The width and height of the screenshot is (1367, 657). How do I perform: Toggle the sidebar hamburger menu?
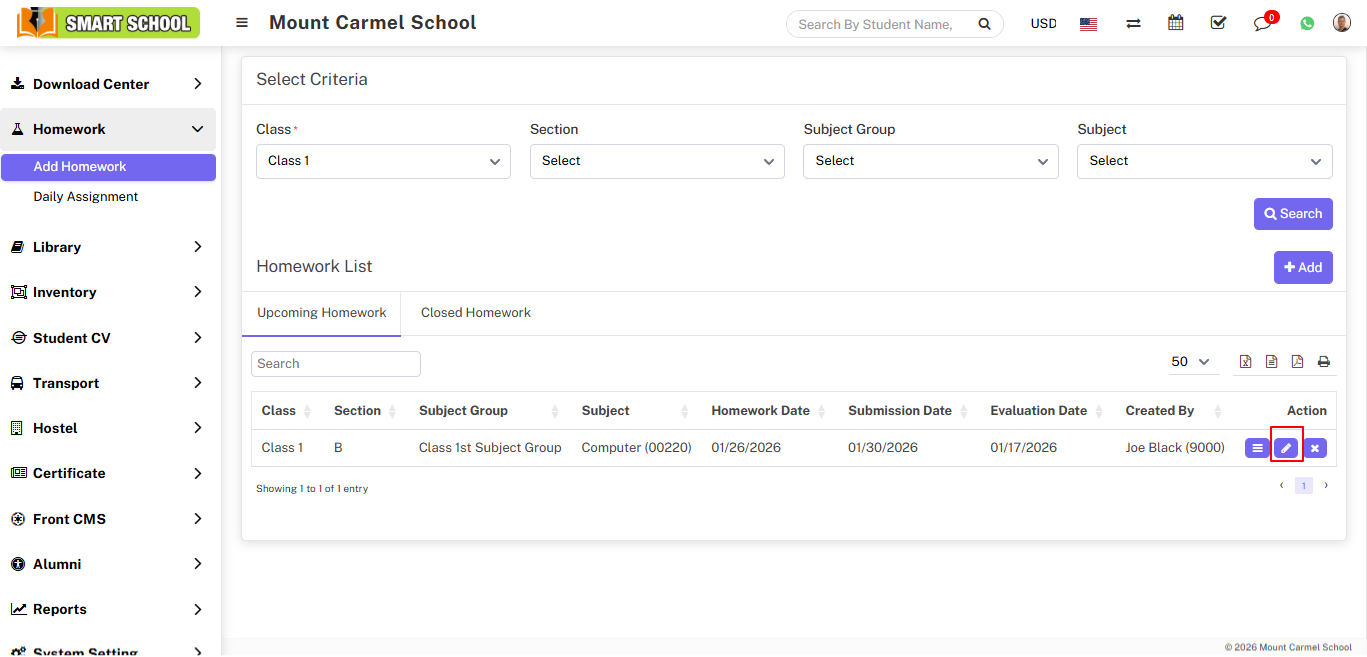pyautogui.click(x=242, y=23)
